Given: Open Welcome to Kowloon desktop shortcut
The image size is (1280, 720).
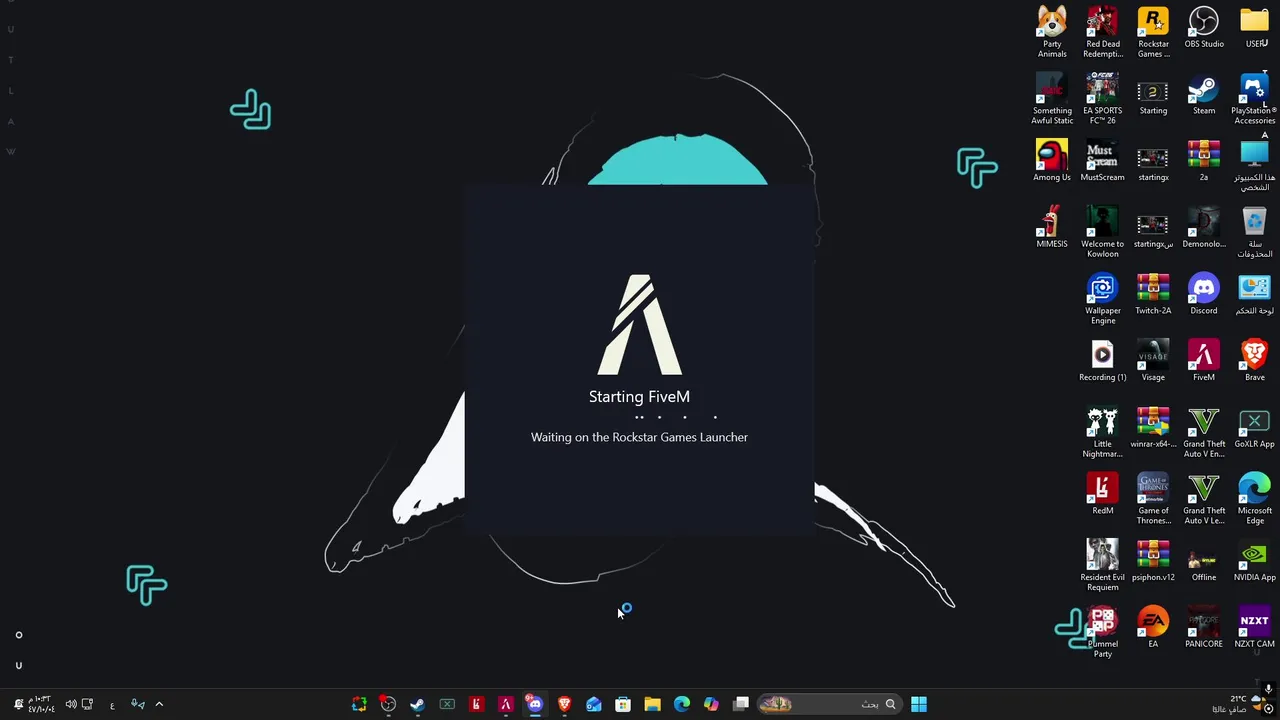Looking at the screenshot, I should point(1103,232).
